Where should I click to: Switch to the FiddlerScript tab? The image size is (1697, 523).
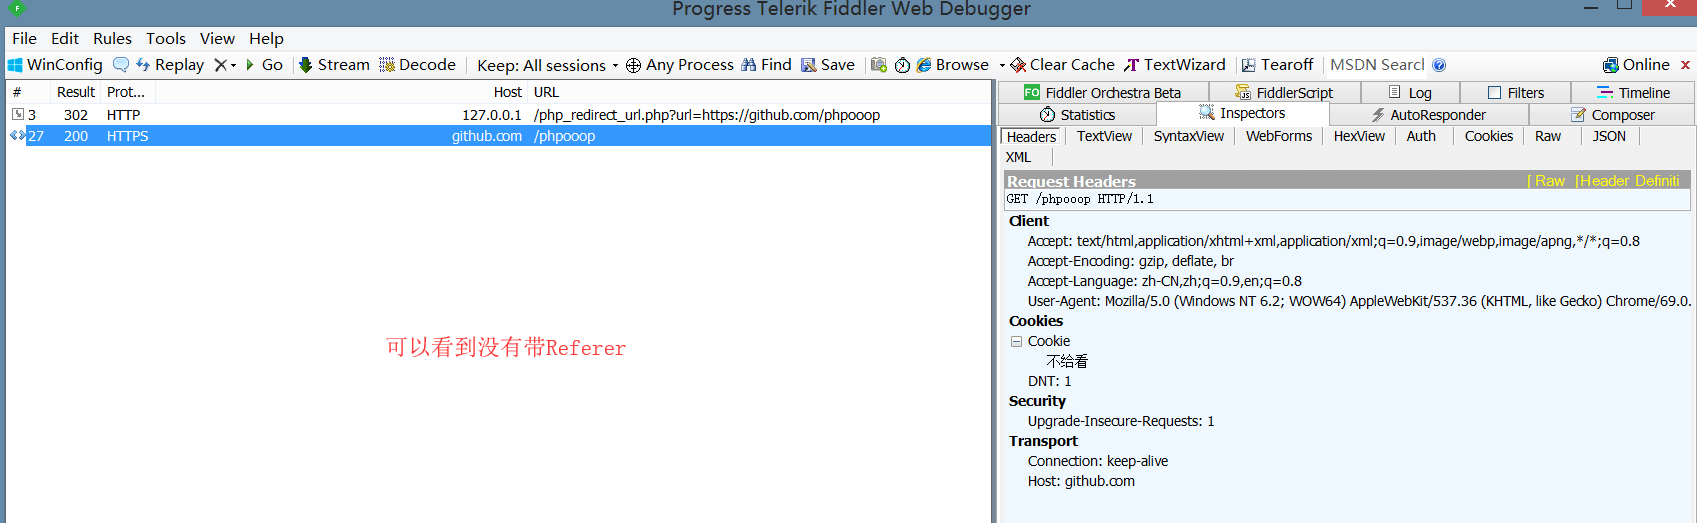(1285, 93)
